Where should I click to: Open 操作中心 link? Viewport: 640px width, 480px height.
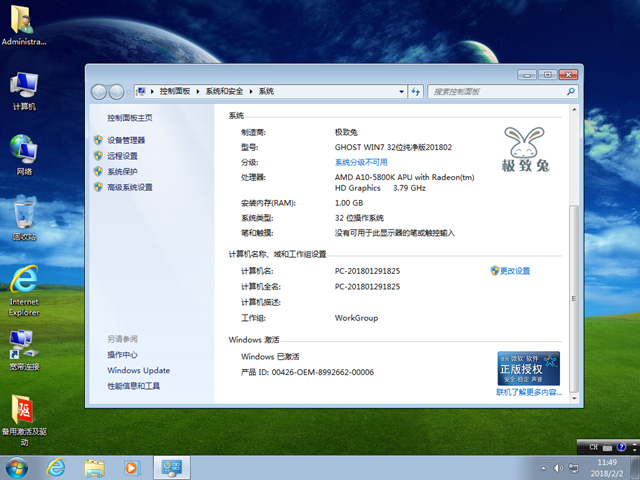[122, 355]
